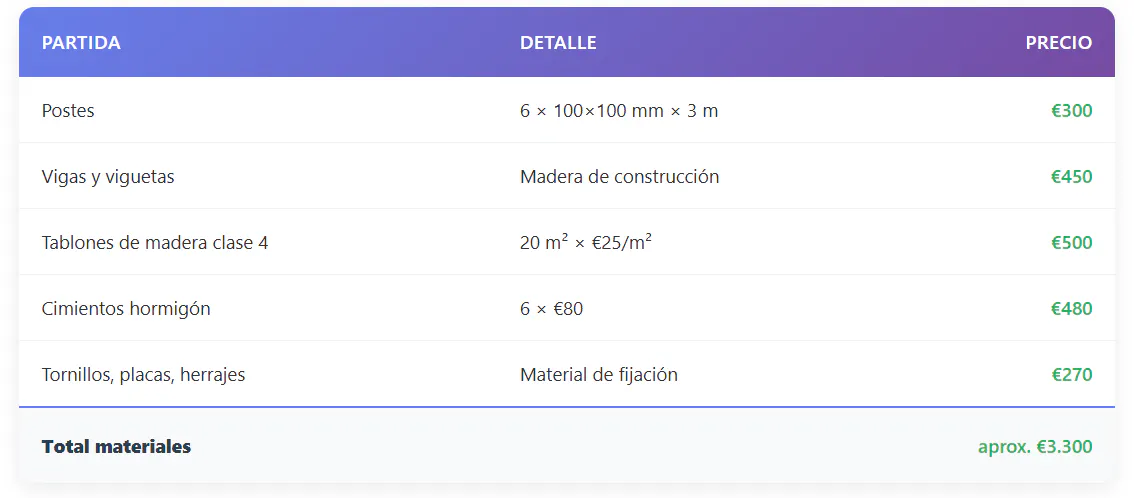
Task: Click the Madera de construcción detail
Action: pos(619,177)
